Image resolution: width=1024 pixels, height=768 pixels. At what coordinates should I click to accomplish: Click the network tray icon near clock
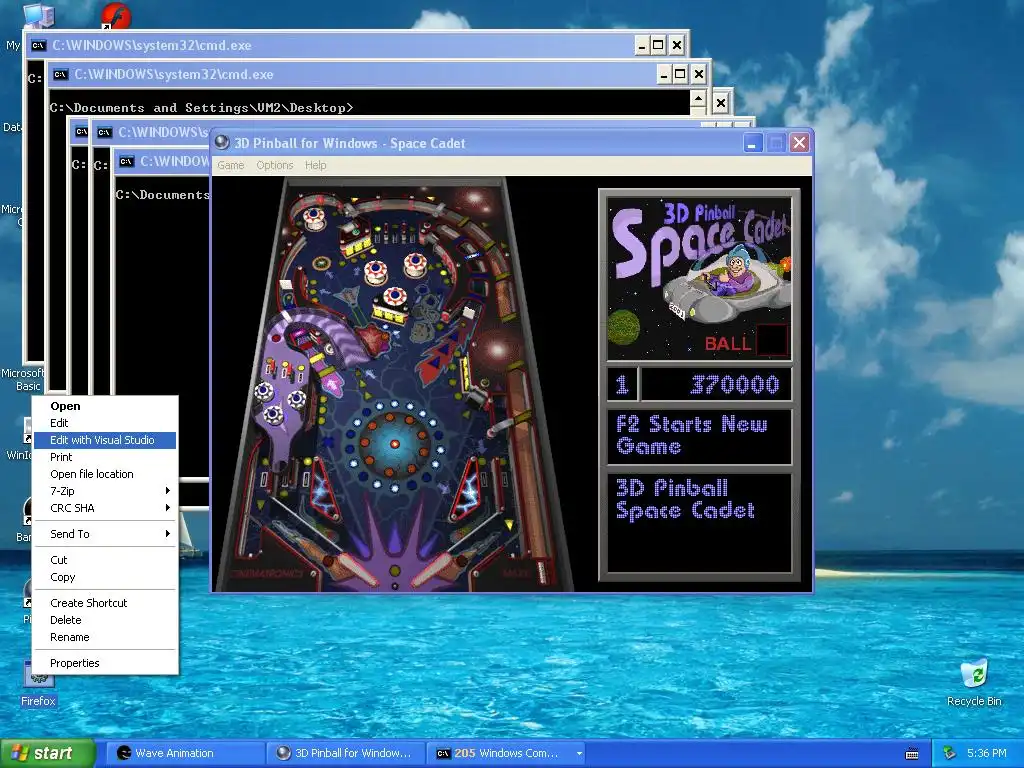(950, 754)
